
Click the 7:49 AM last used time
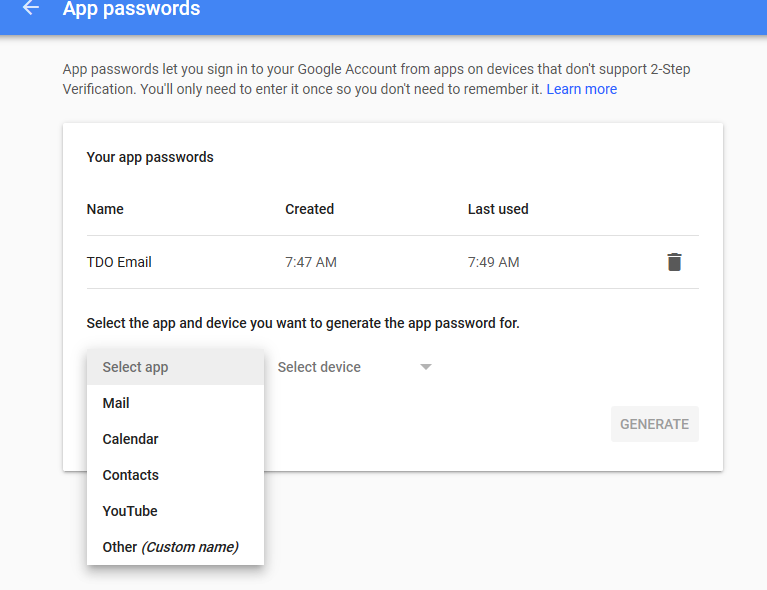click(x=493, y=262)
